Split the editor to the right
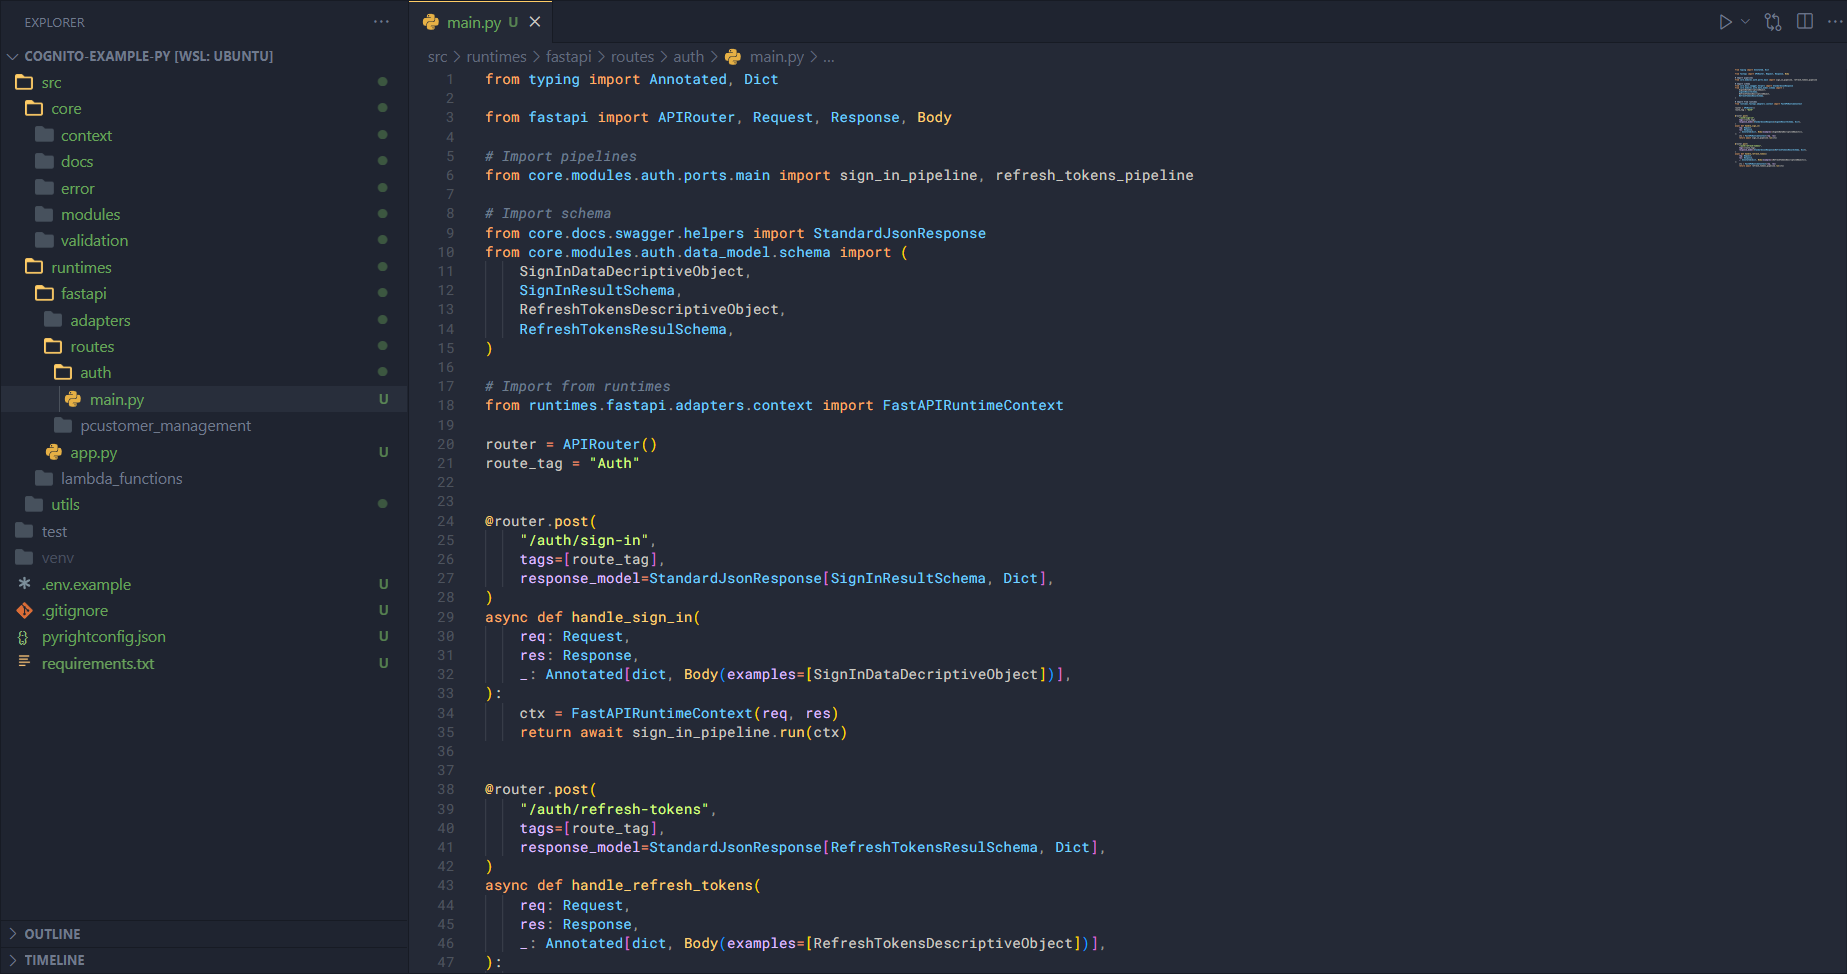Screen dimensions: 1847x974 [x=1805, y=22]
